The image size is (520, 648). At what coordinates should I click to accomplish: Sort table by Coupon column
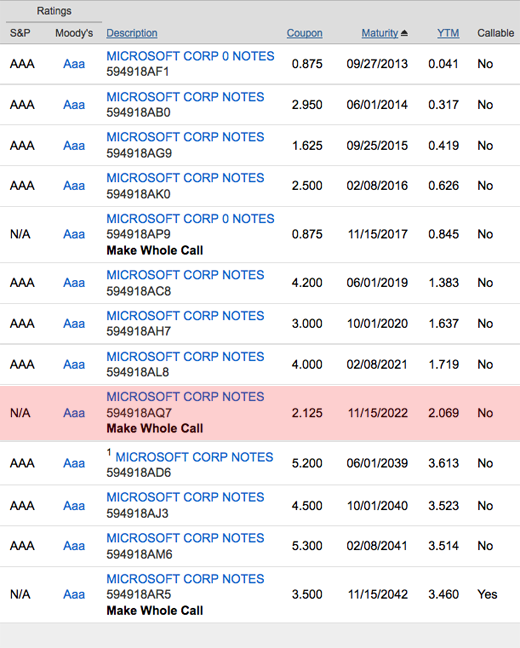point(305,33)
